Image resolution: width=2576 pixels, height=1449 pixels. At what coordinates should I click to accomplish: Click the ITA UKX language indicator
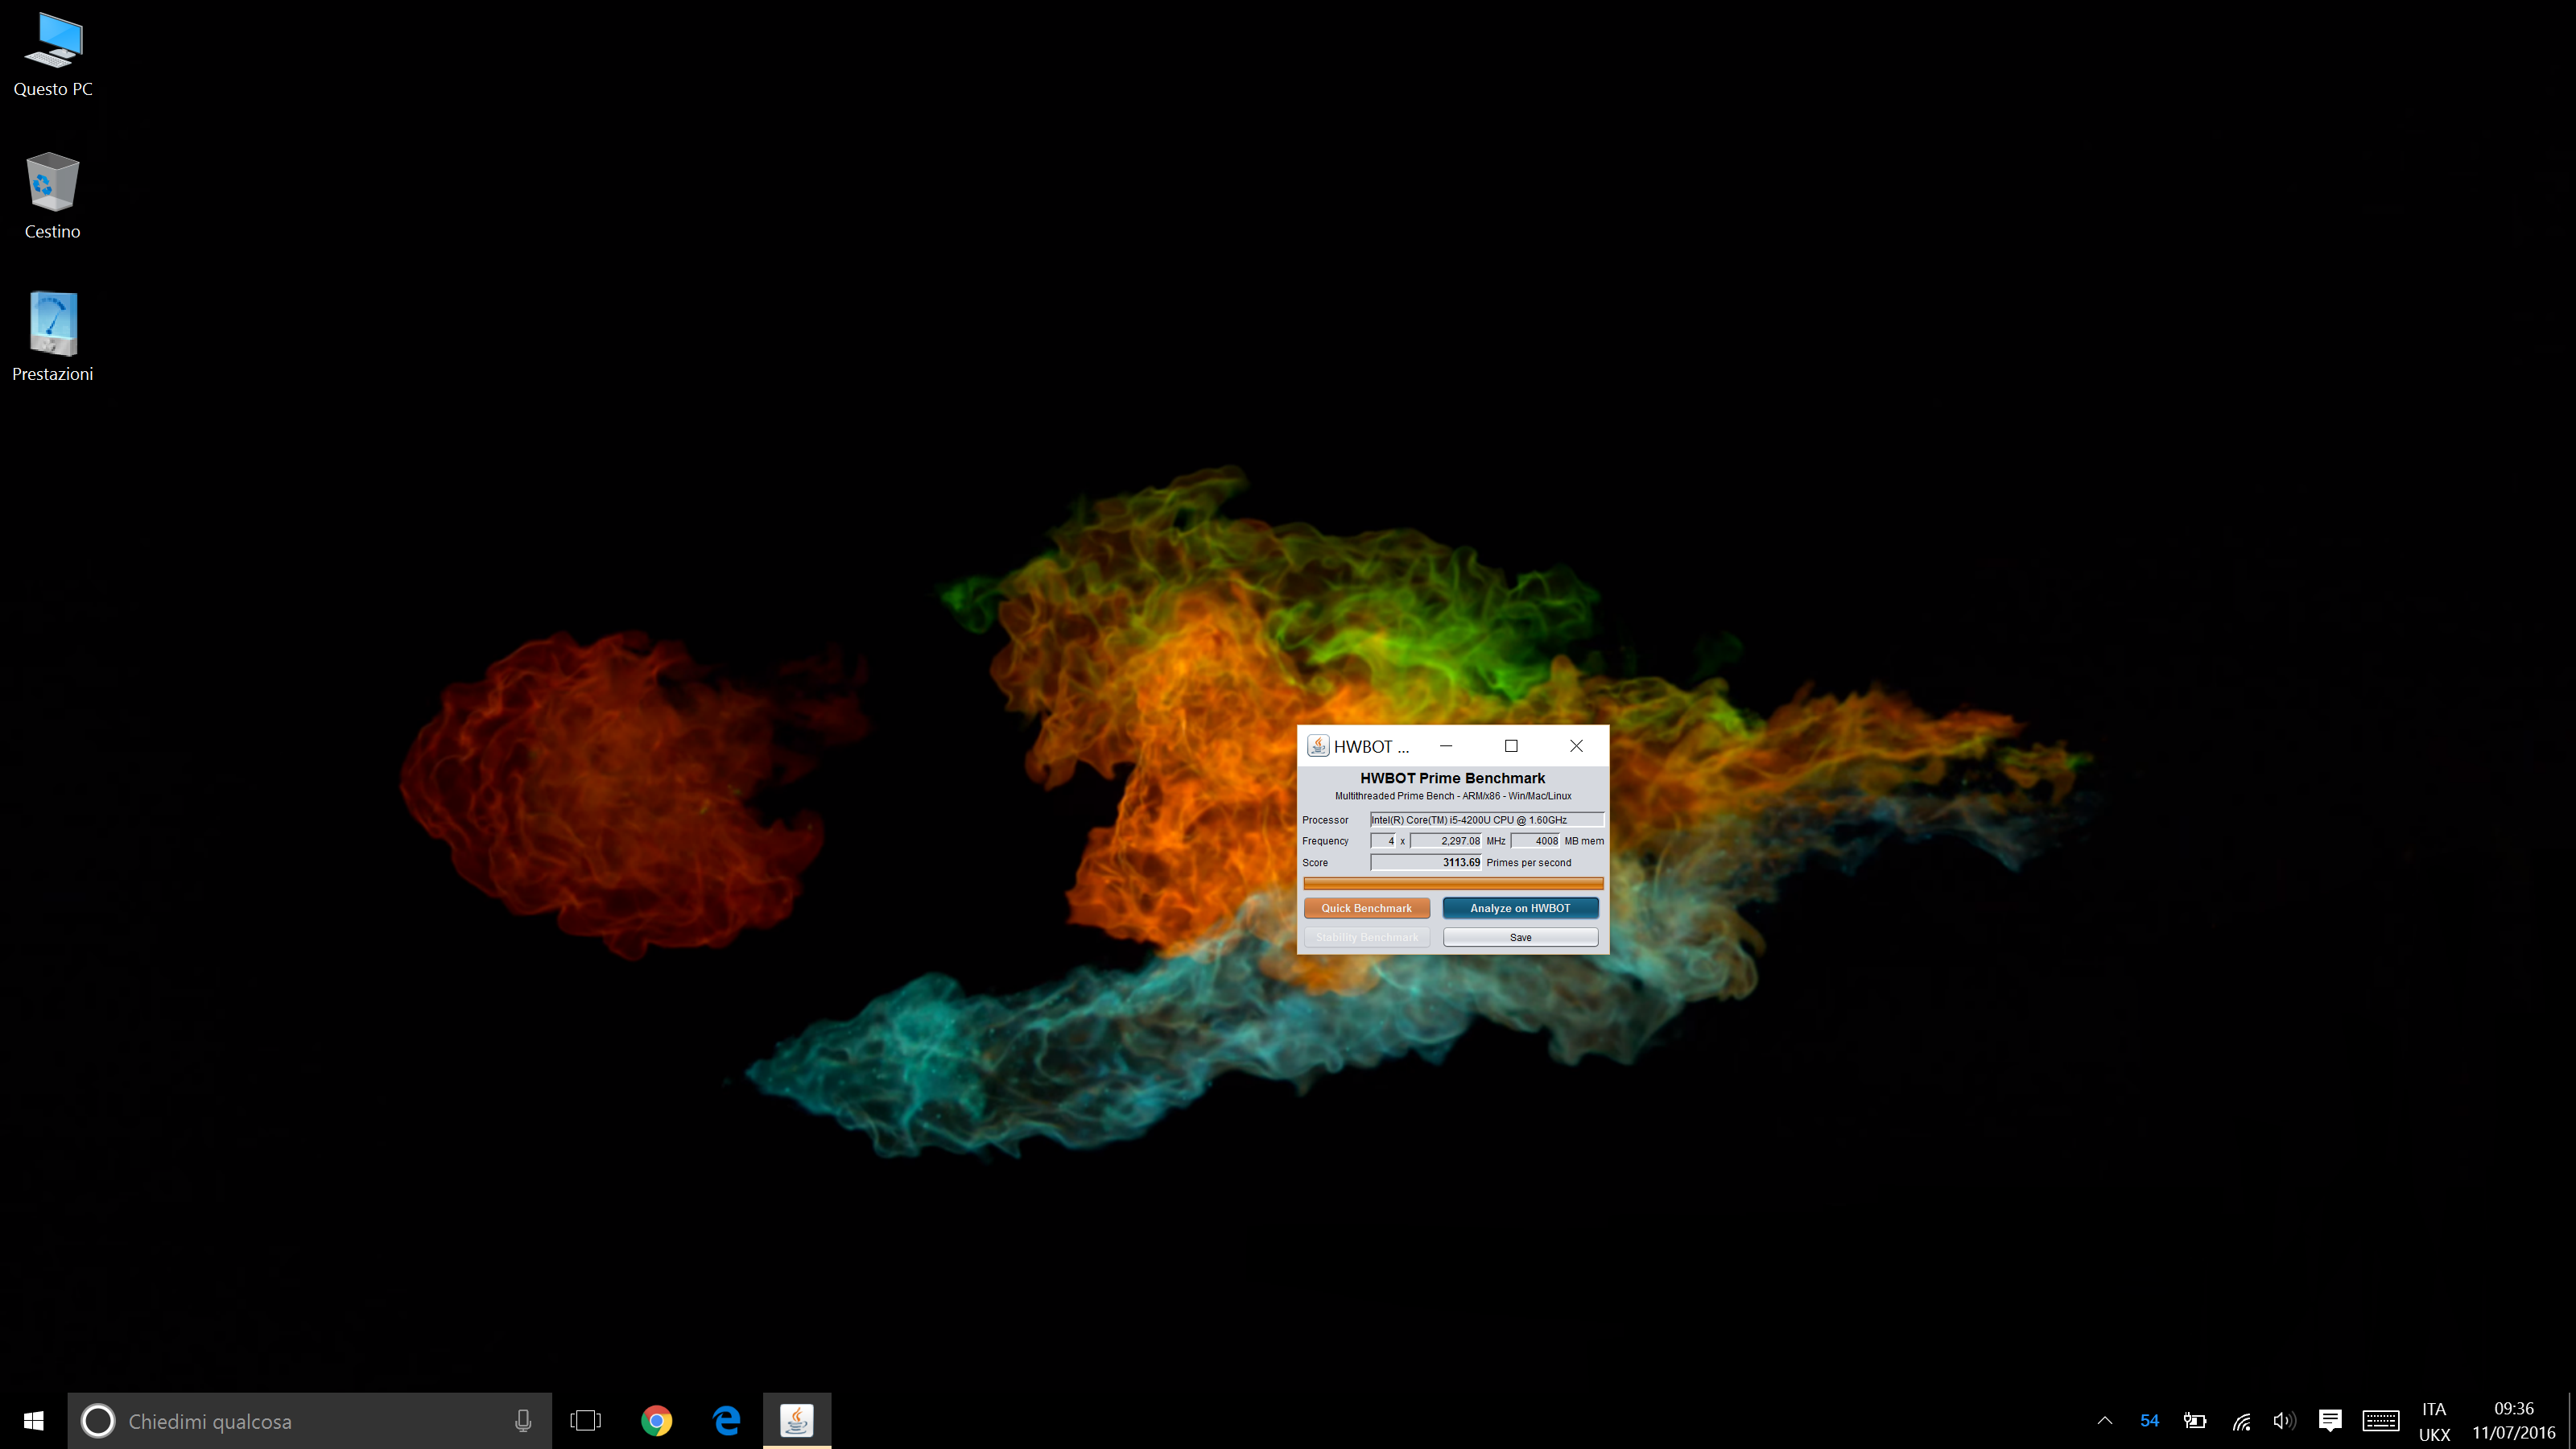coord(2434,1421)
